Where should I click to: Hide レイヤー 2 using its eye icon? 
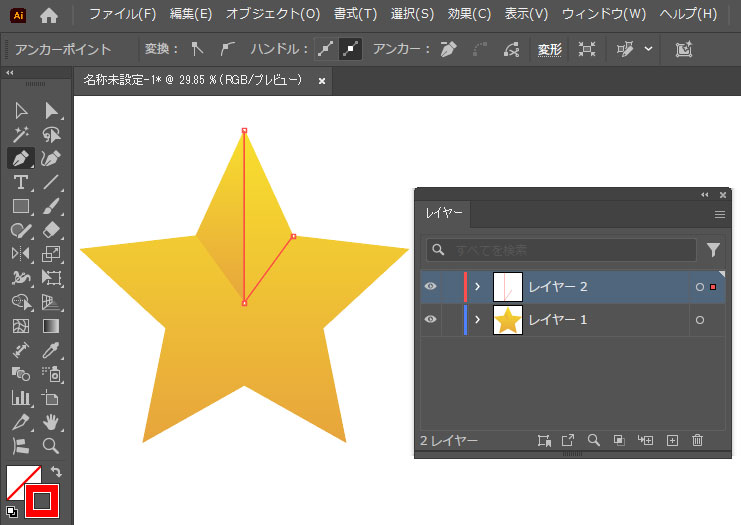tap(431, 287)
